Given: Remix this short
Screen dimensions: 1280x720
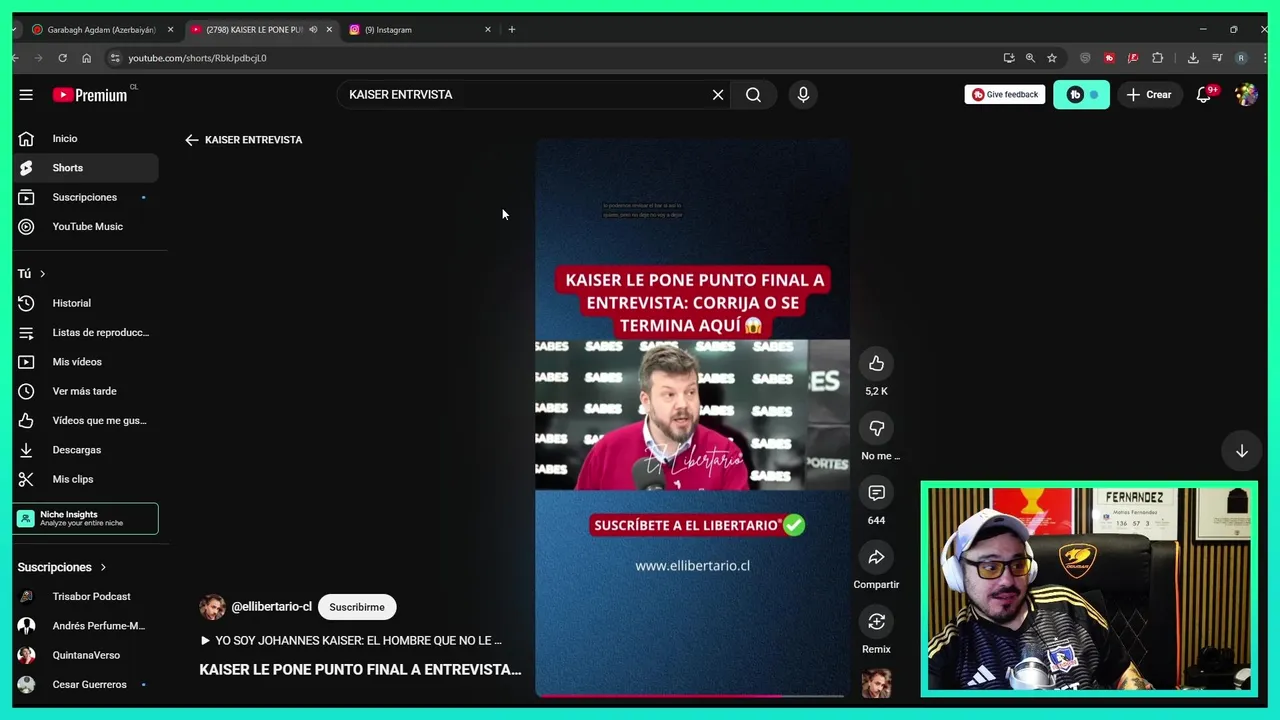Looking at the screenshot, I should pyautogui.click(x=876, y=622).
